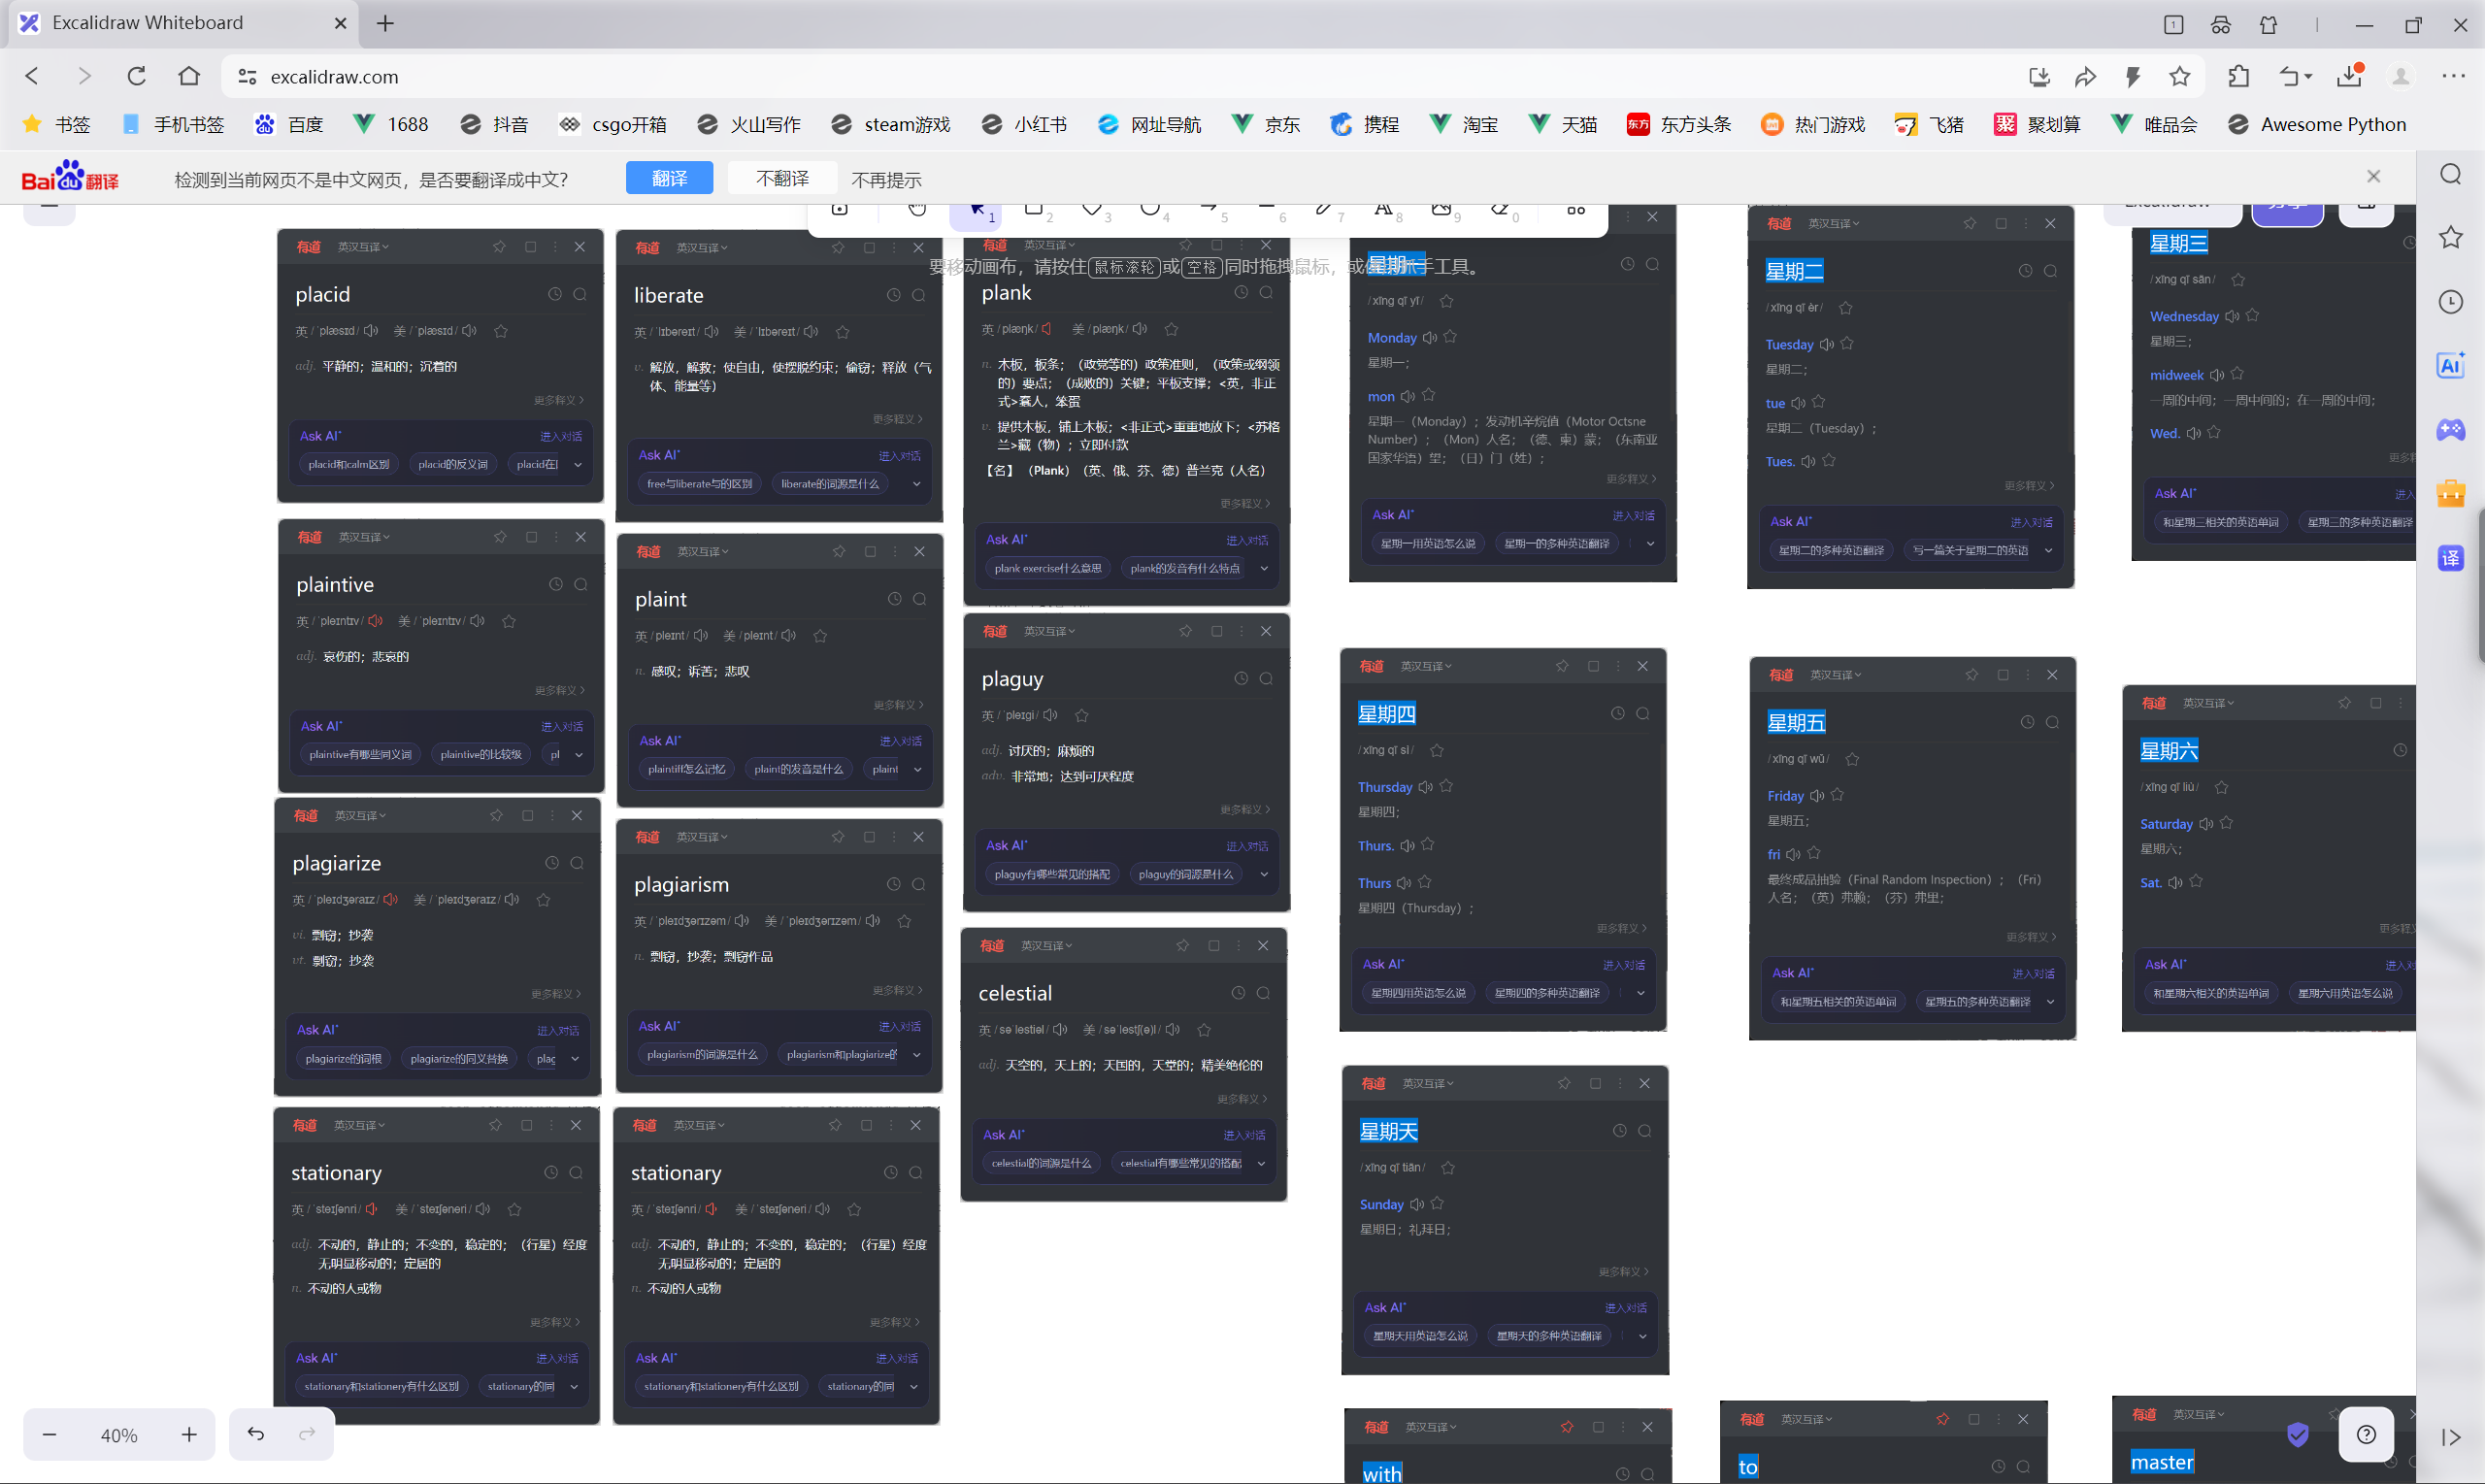Open the csgo开箱 bookmark
The height and width of the screenshot is (1484, 2485).
point(612,124)
